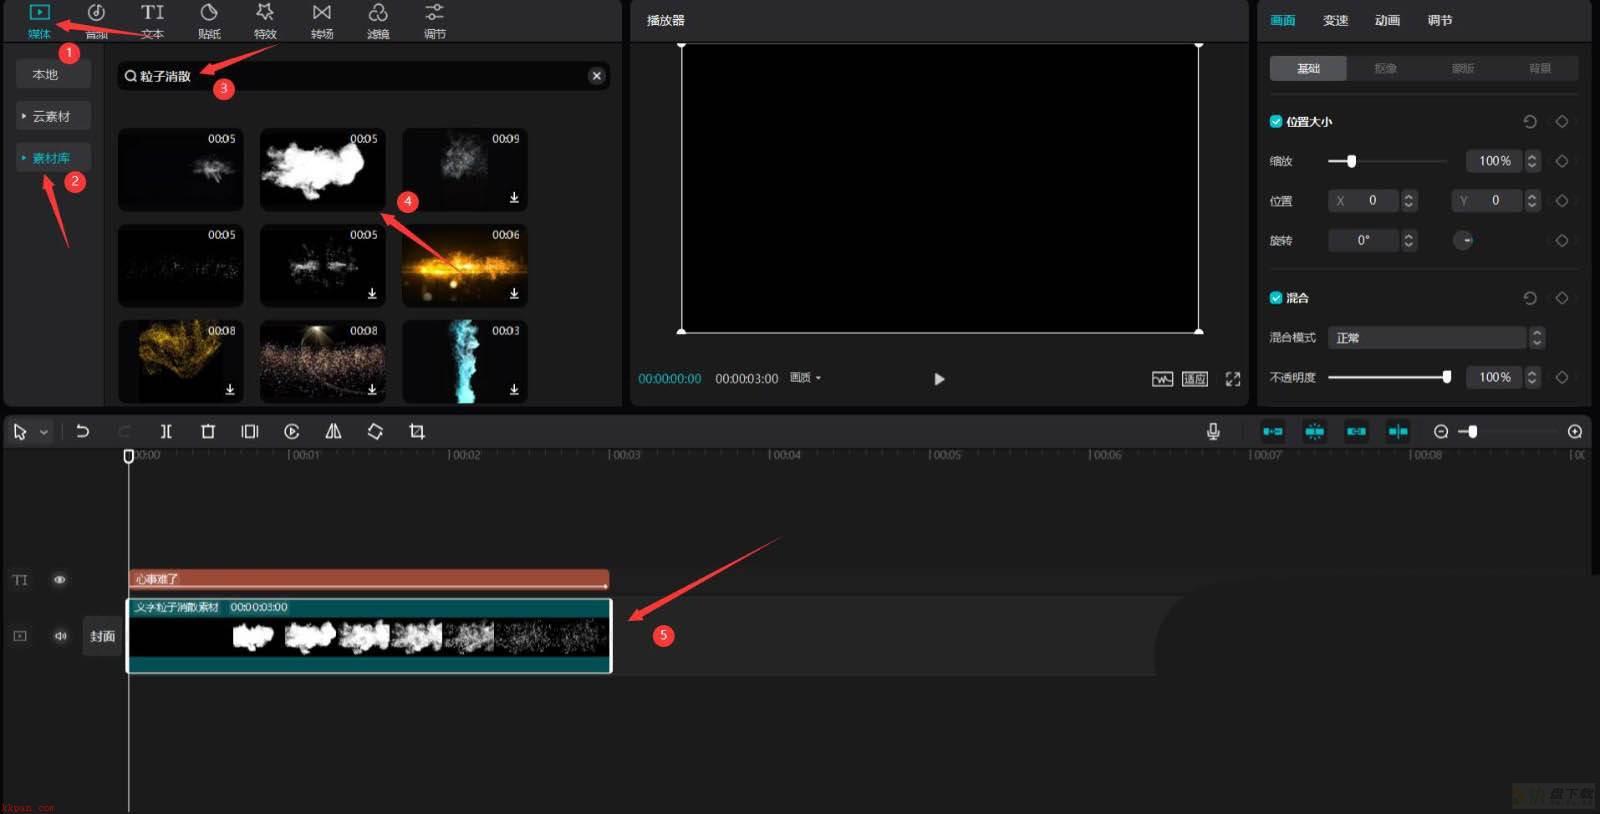Select the split clip tool
Image resolution: width=1600 pixels, height=814 pixels.
click(166, 431)
